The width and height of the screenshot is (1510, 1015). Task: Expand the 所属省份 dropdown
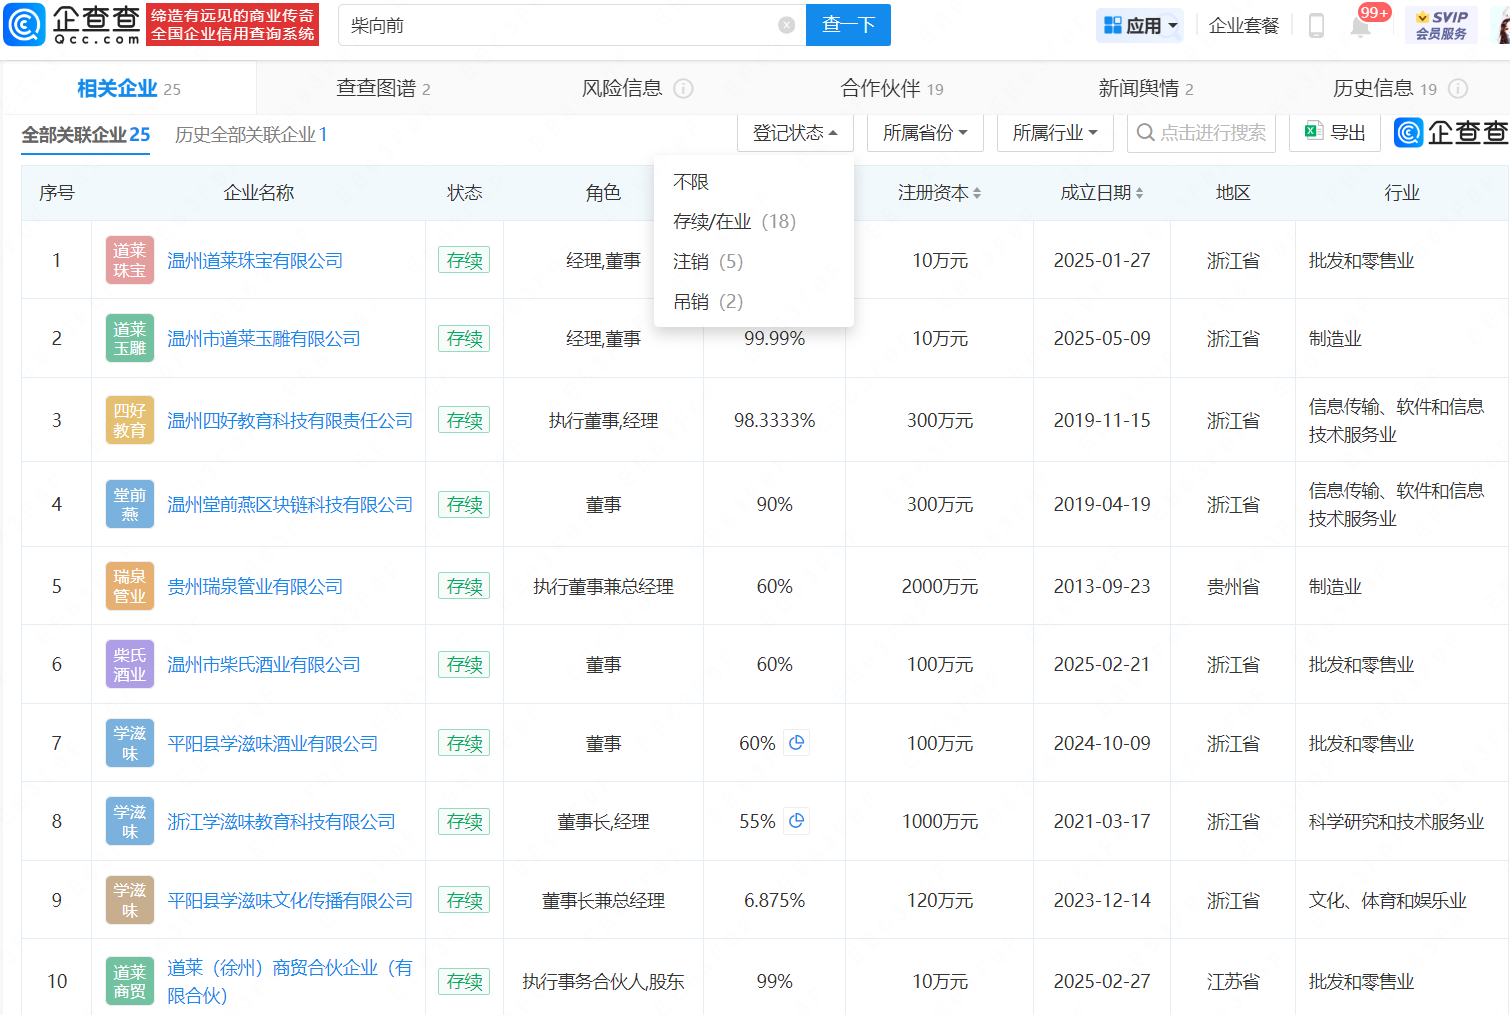click(925, 132)
